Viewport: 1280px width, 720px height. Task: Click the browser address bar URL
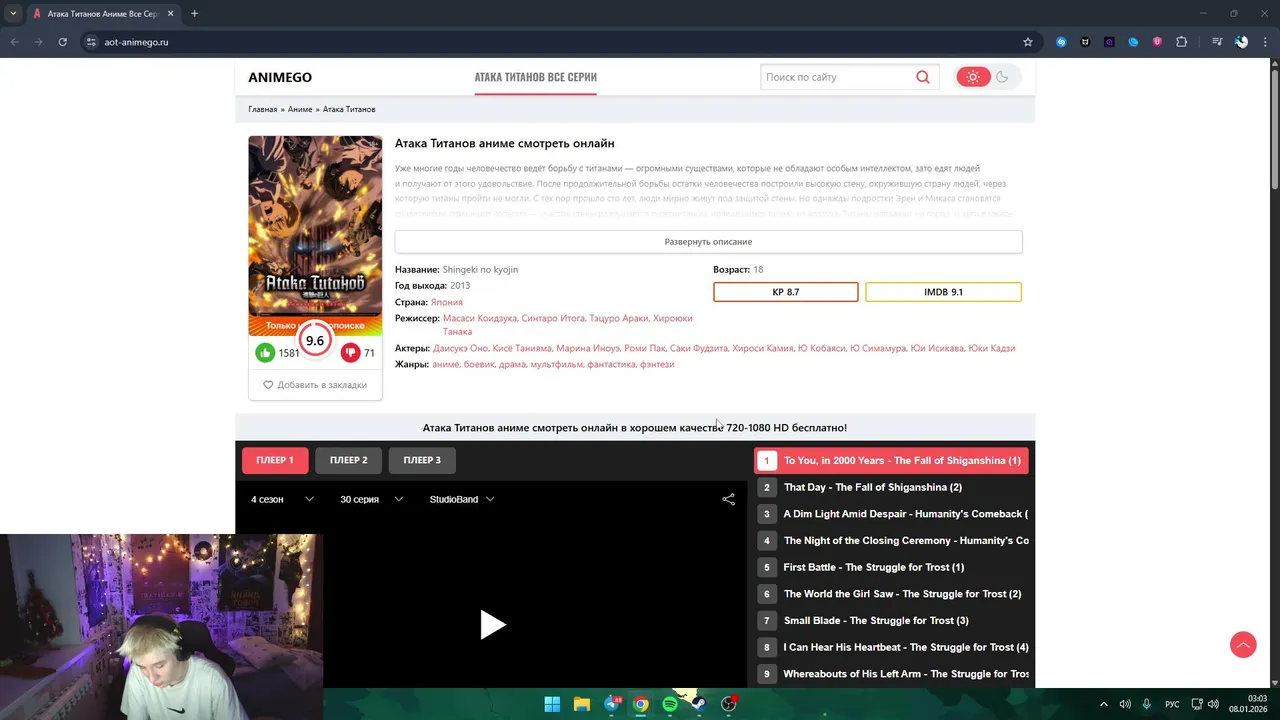(136, 42)
